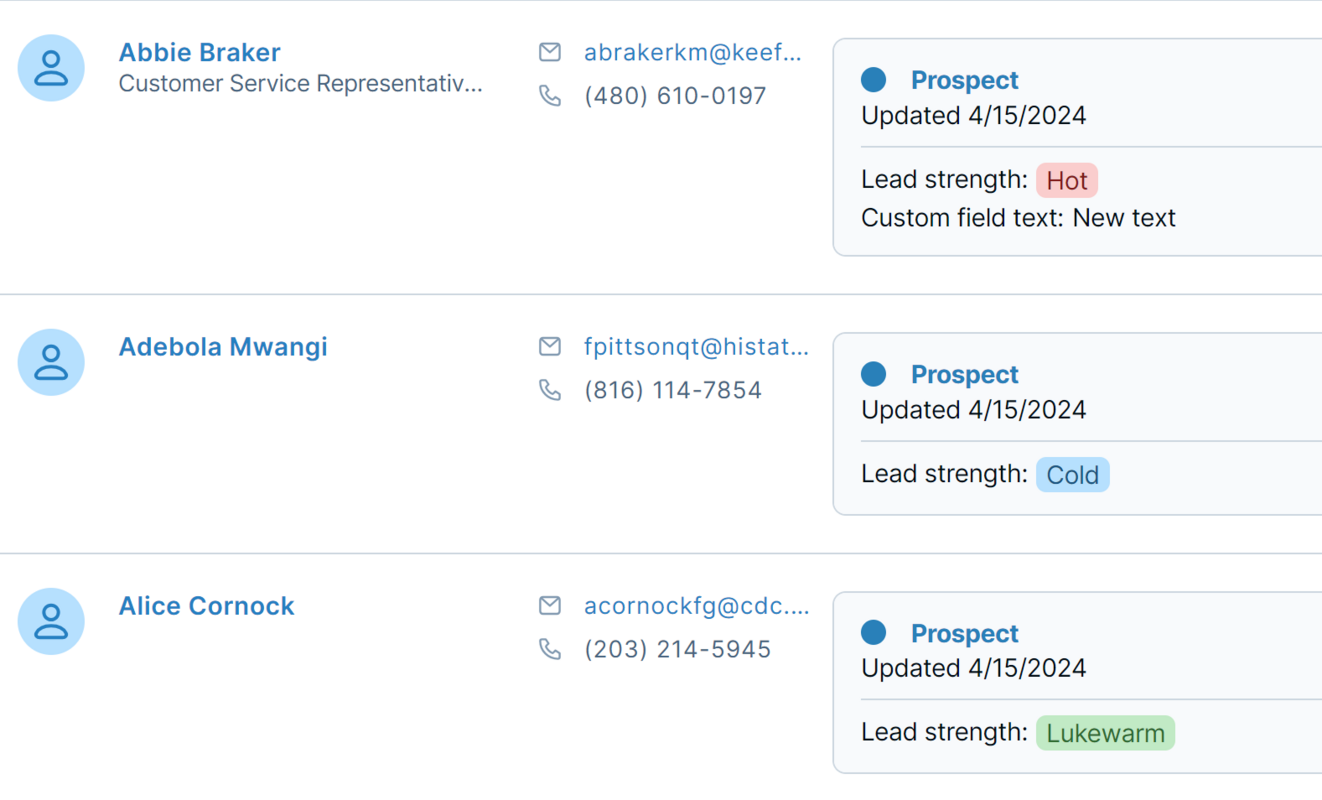Image resolution: width=1322 pixels, height=800 pixels.
Task: Click Adebola Mwangi's profile avatar
Action: [51, 362]
